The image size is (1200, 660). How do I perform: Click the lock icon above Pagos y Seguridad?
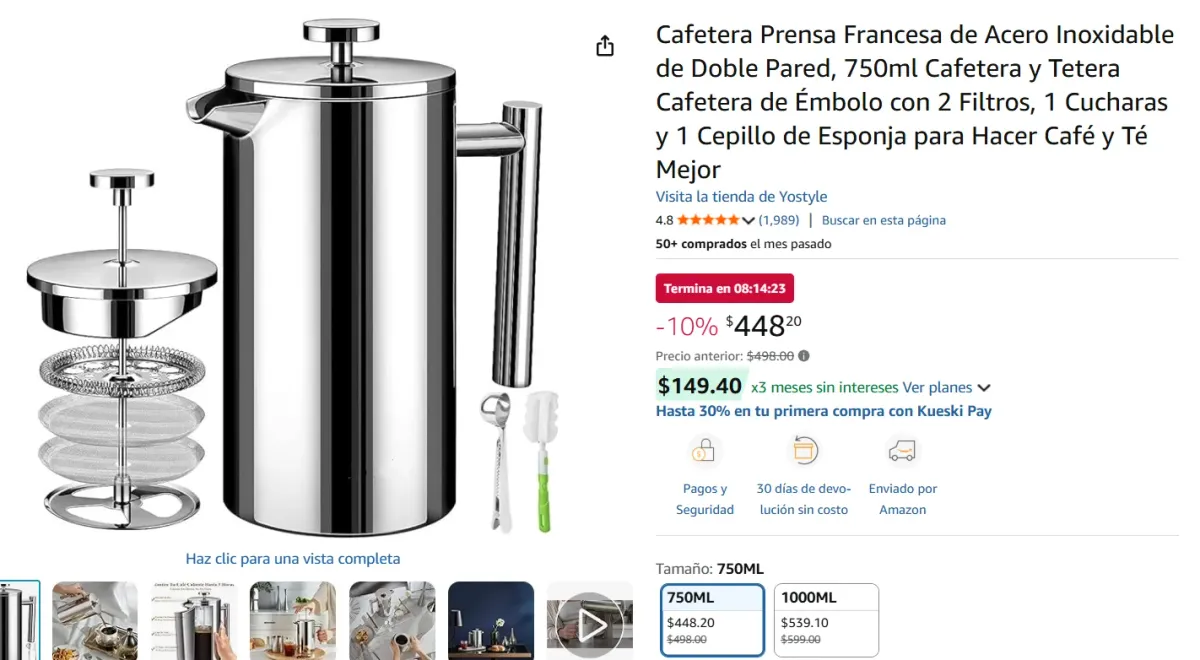click(705, 452)
